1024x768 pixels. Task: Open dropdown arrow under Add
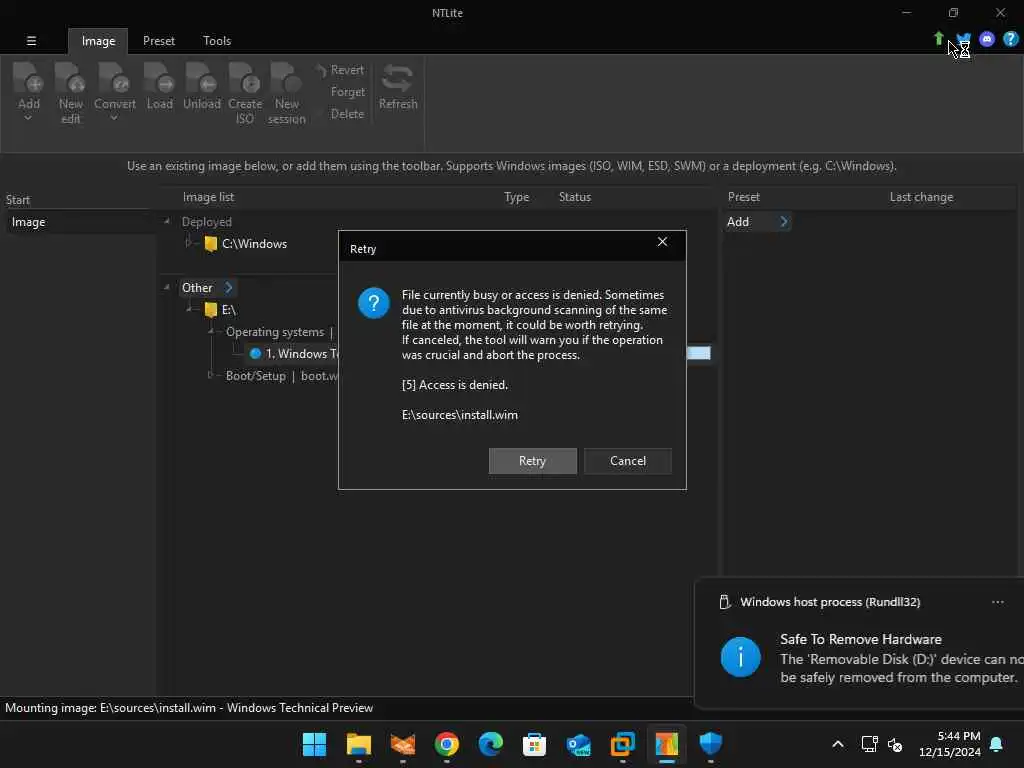pos(28,118)
